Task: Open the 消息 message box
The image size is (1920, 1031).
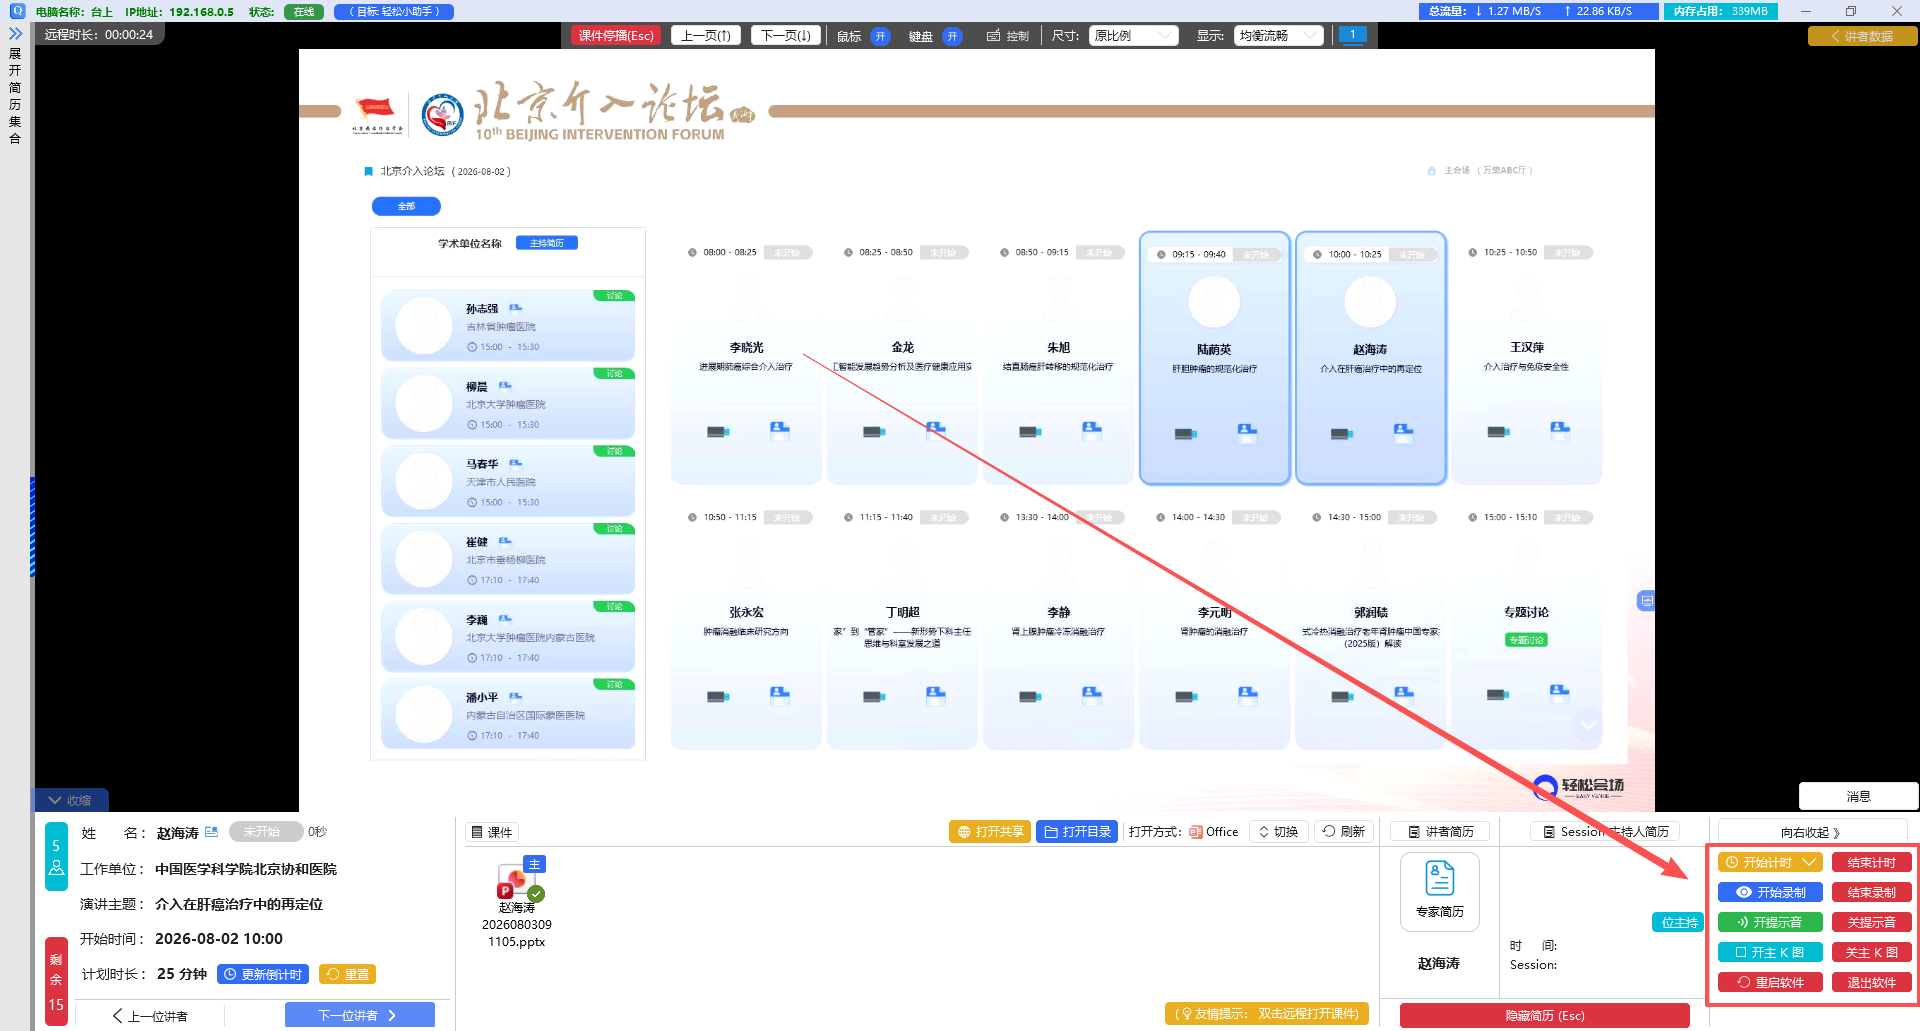Action: pyautogui.click(x=1858, y=796)
